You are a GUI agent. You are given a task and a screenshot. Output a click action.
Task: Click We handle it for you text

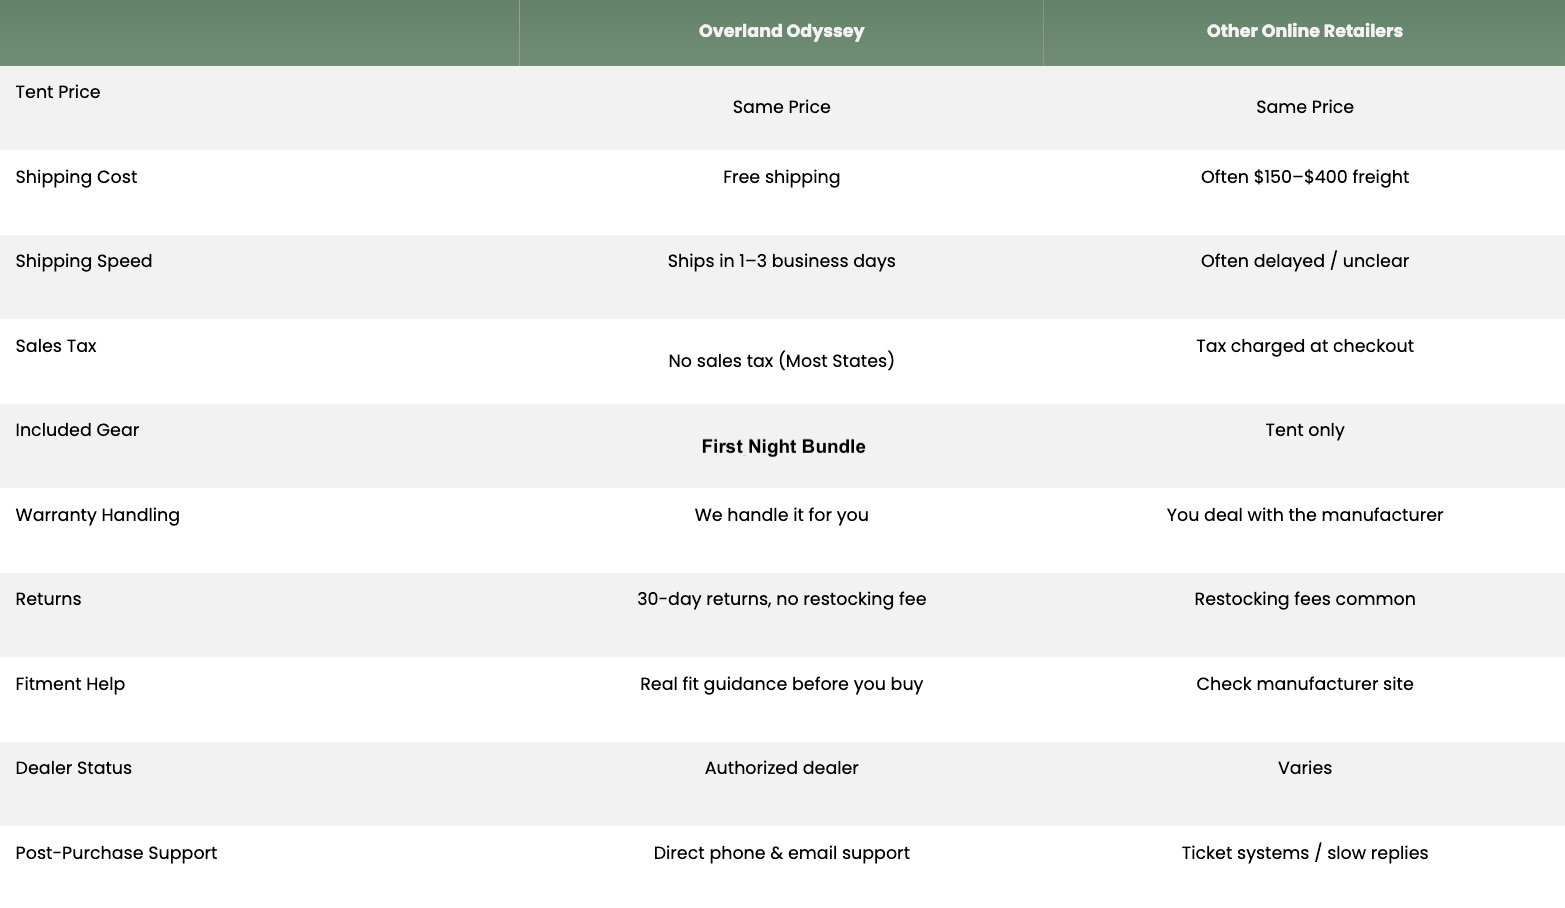coord(781,515)
